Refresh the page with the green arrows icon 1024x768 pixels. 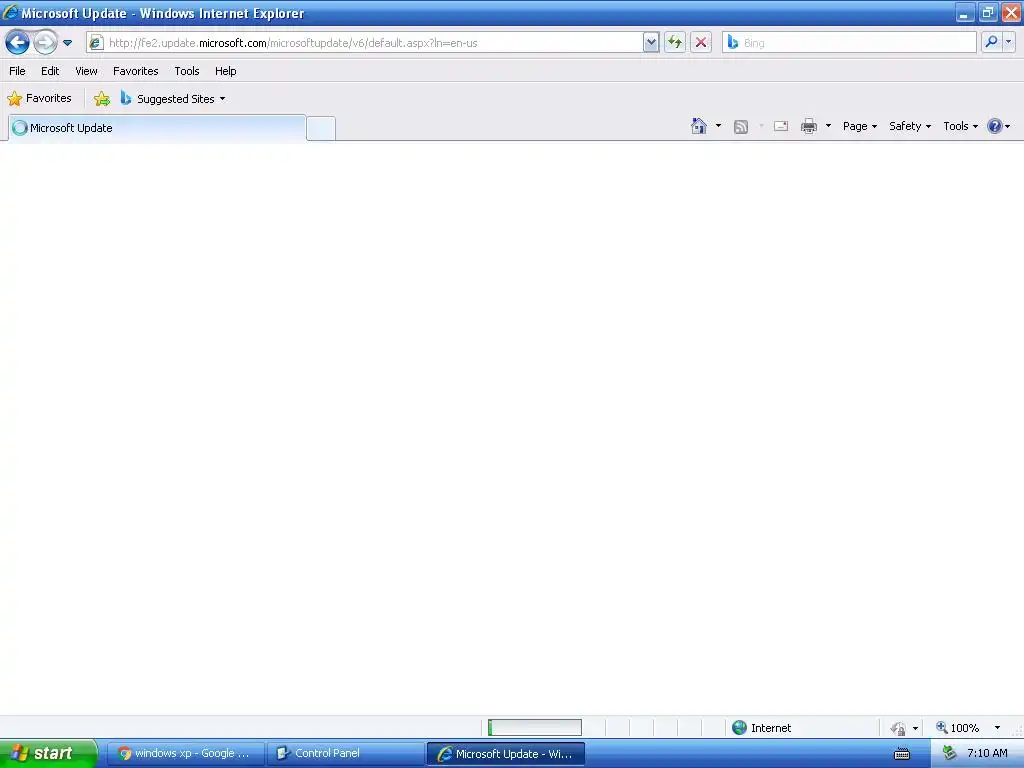point(675,43)
